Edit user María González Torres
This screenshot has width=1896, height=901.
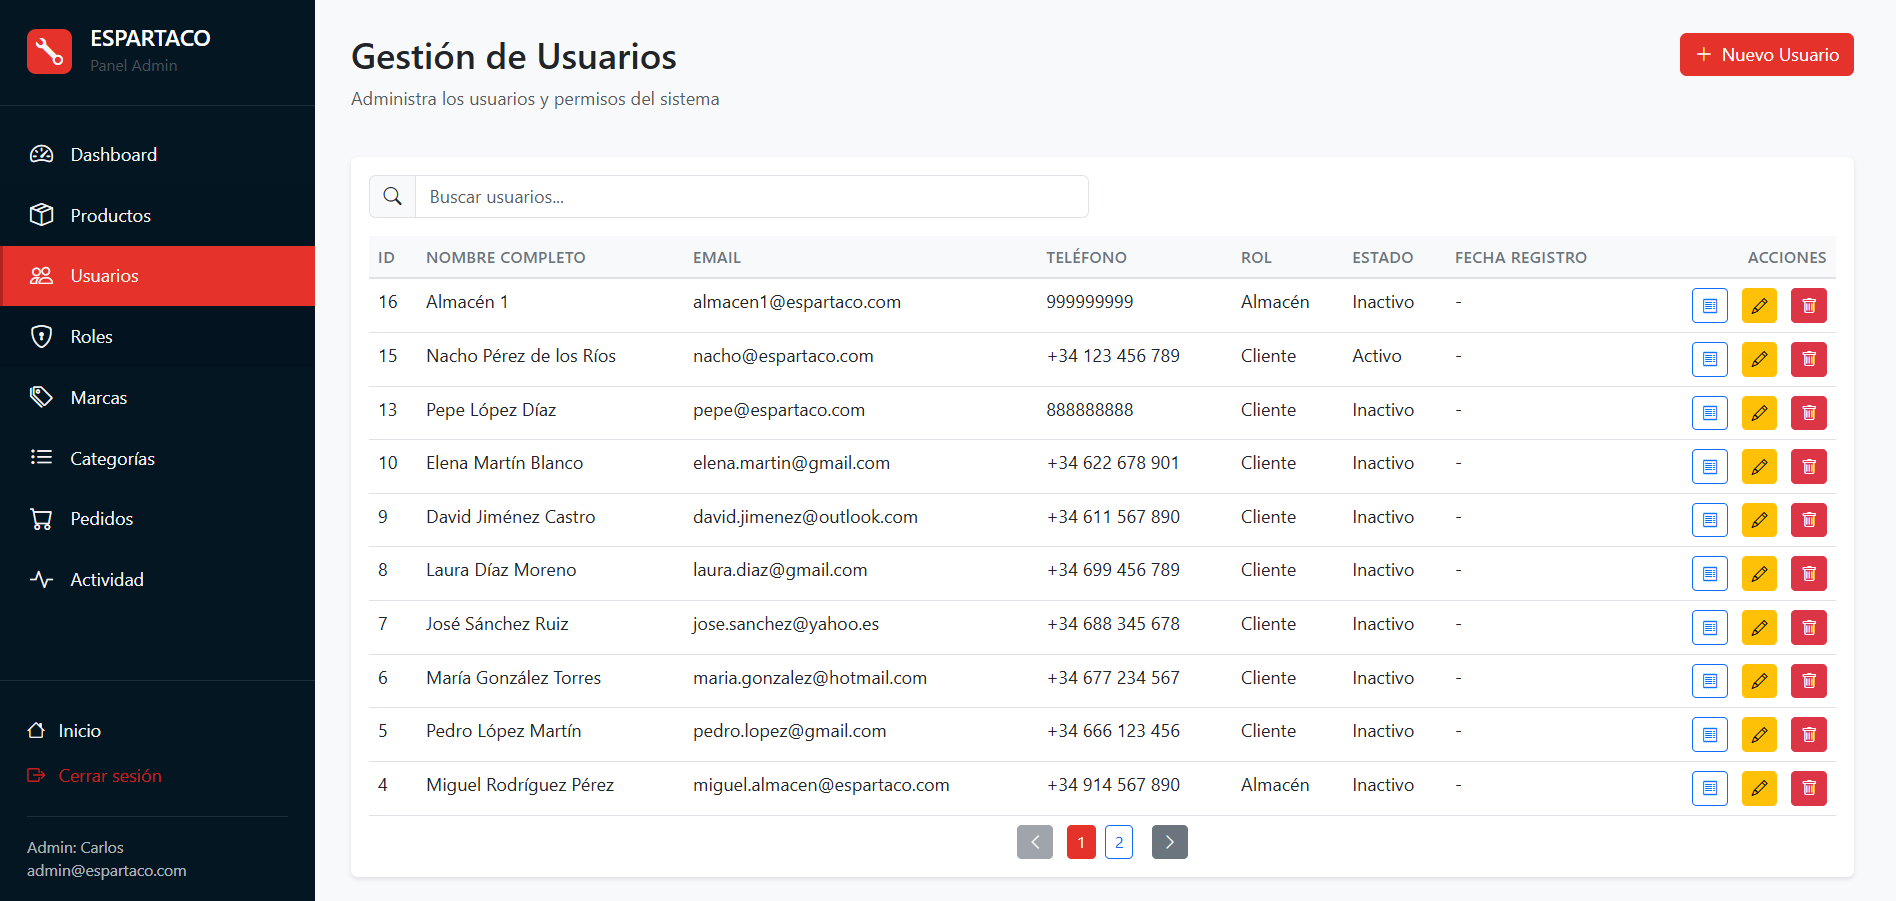pyautogui.click(x=1759, y=681)
